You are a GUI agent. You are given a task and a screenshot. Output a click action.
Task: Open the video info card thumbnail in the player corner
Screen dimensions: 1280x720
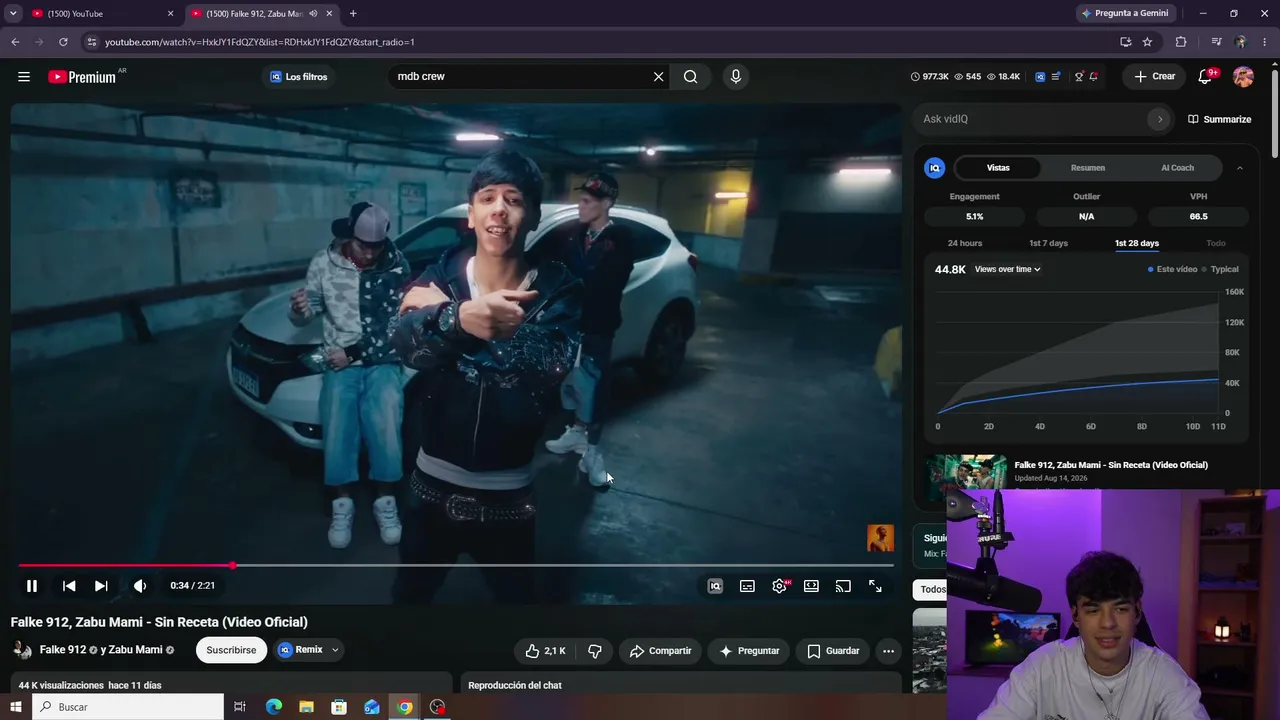pyautogui.click(x=880, y=538)
